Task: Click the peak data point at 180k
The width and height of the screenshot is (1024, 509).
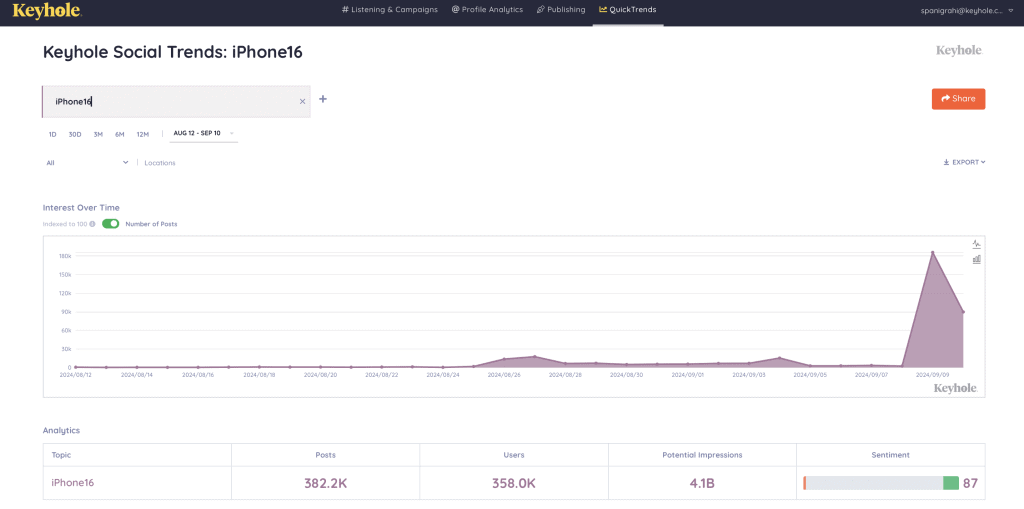Action: coord(933,252)
